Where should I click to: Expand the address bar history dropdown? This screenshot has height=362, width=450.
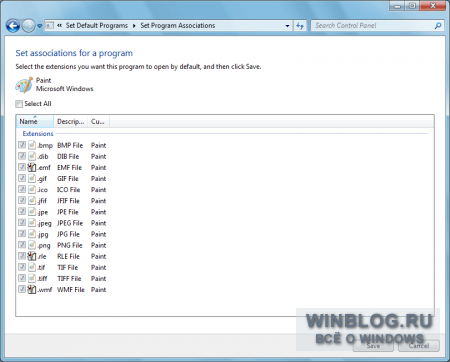pyautogui.click(x=287, y=26)
